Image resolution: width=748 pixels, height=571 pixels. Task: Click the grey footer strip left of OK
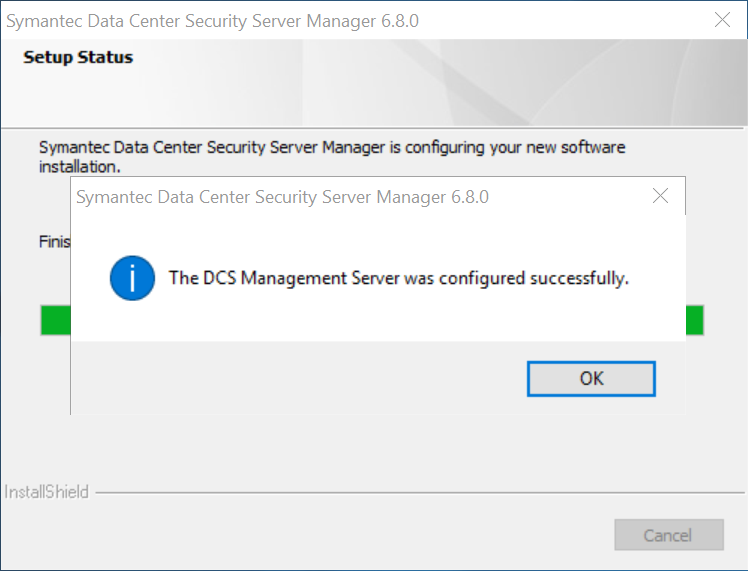point(300,378)
